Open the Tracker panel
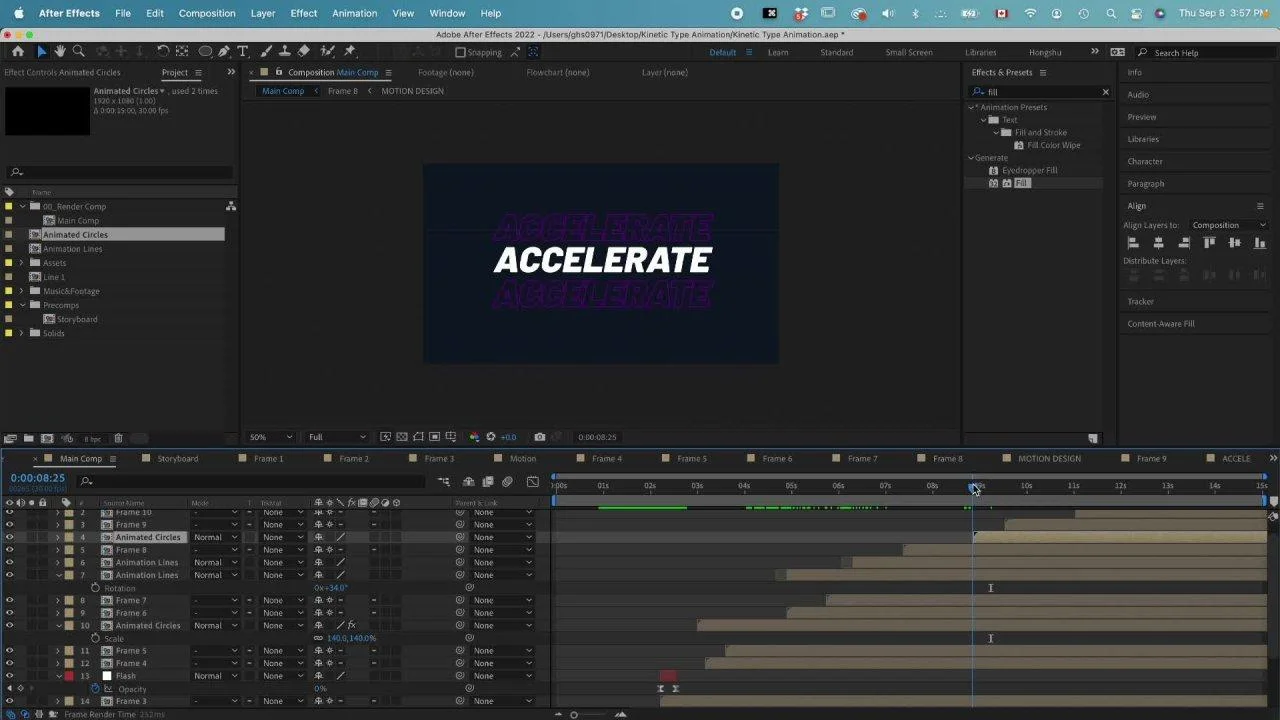This screenshot has width=1280, height=720. point(1140,301)
